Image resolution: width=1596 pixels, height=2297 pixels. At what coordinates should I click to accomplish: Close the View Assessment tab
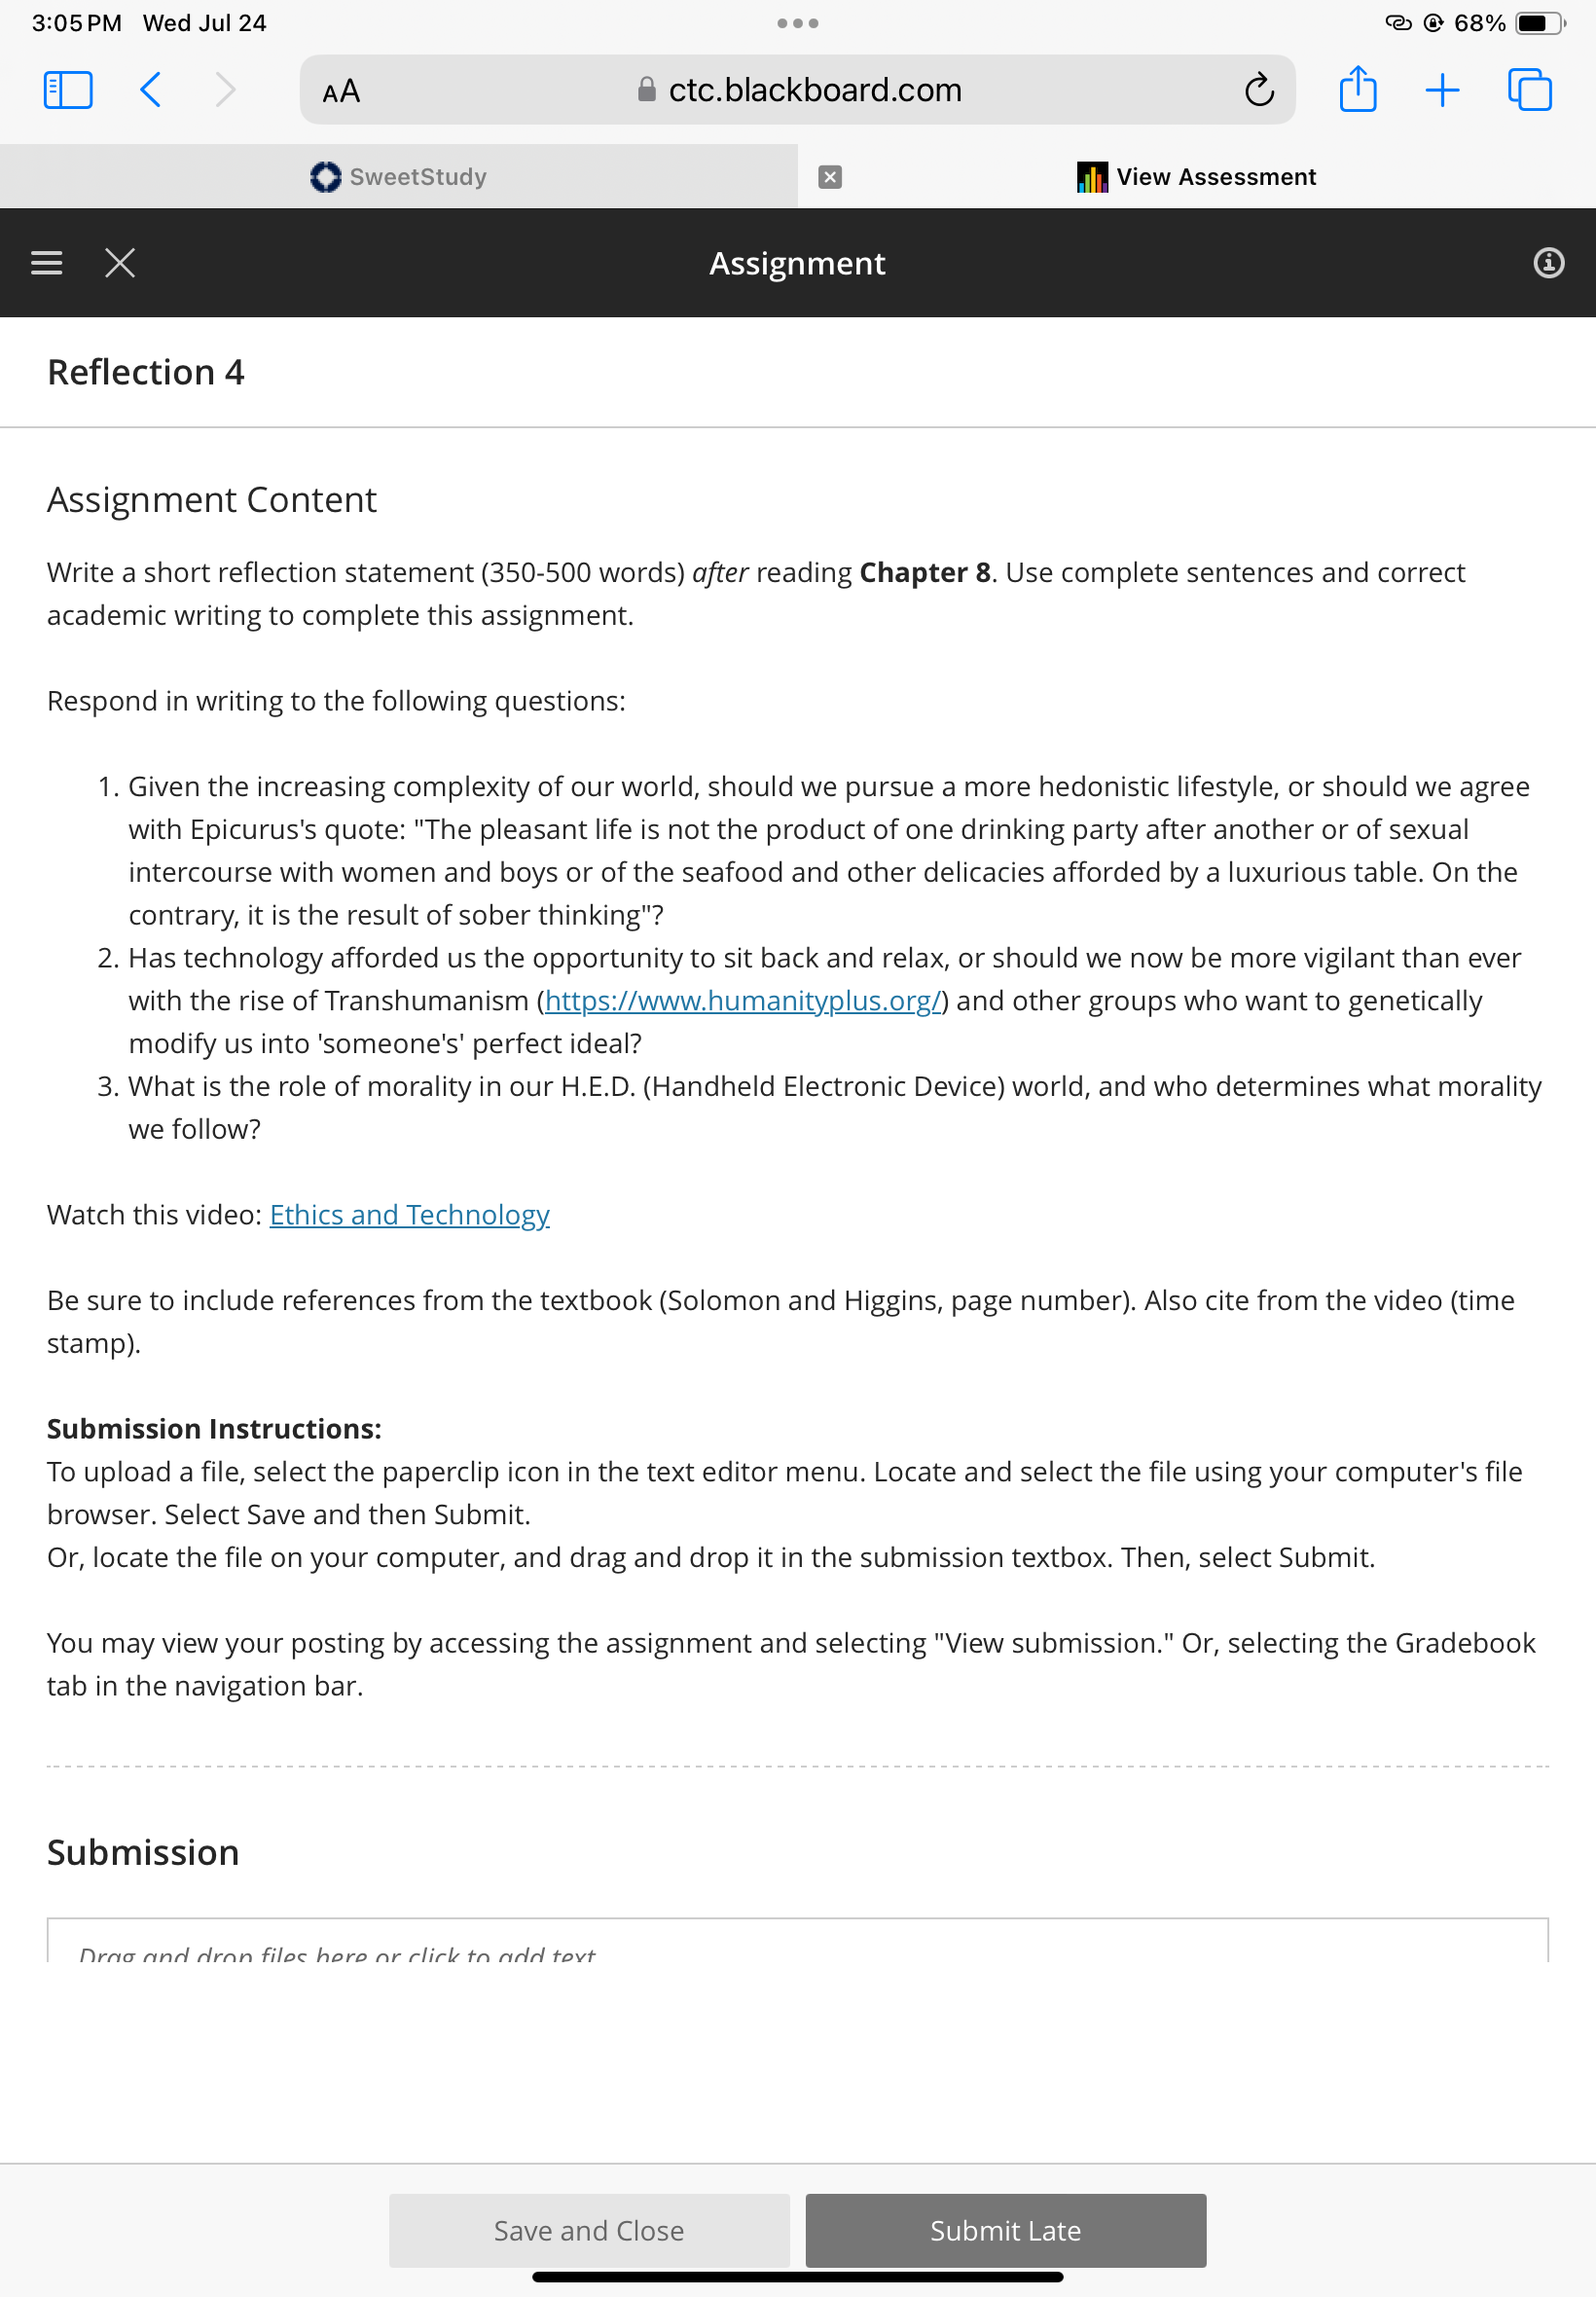point(829,177)
